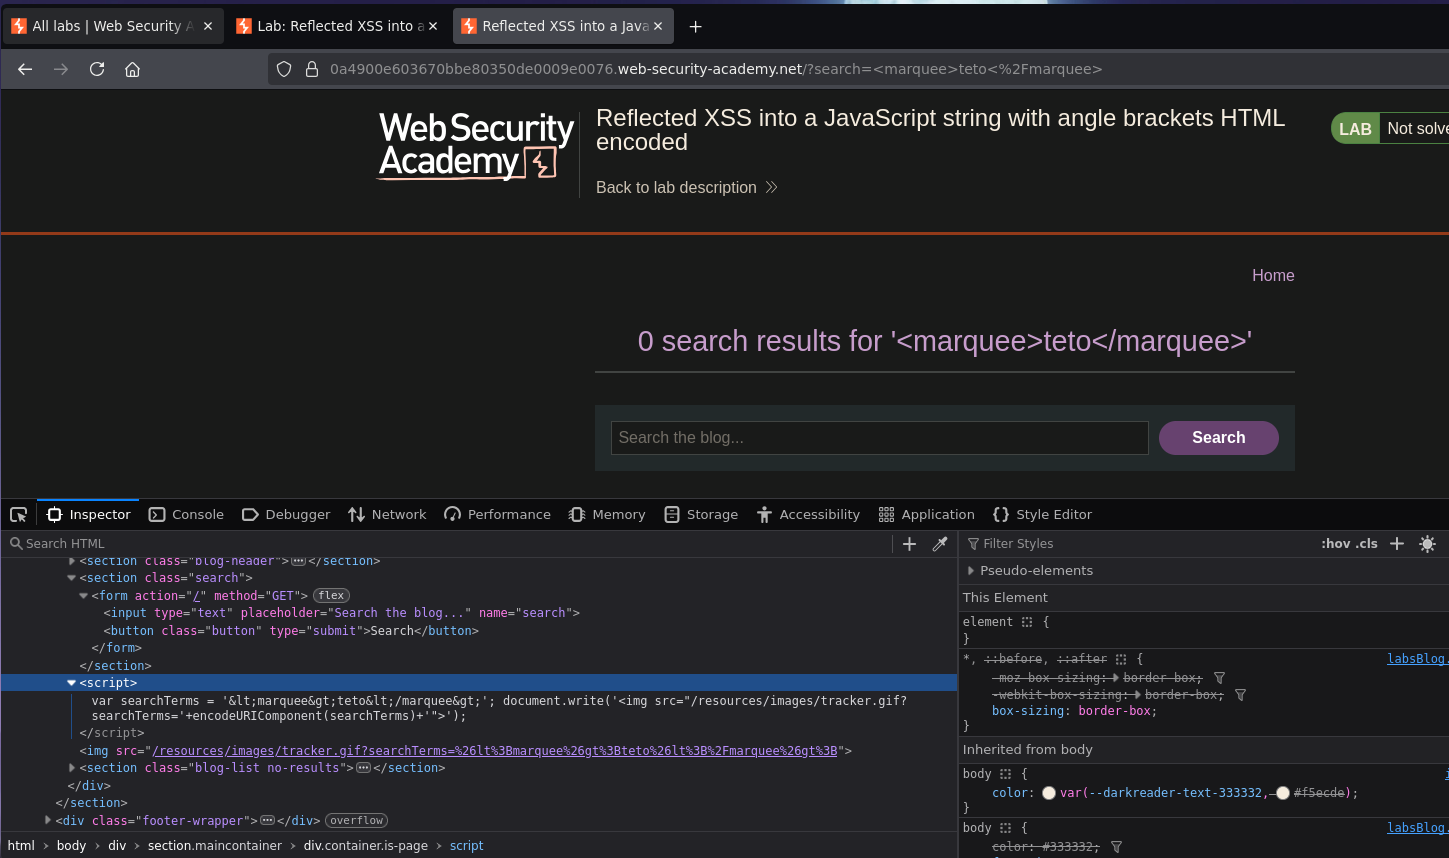Open the Memory tab
1449x858 pixels.
click(607, 514)
